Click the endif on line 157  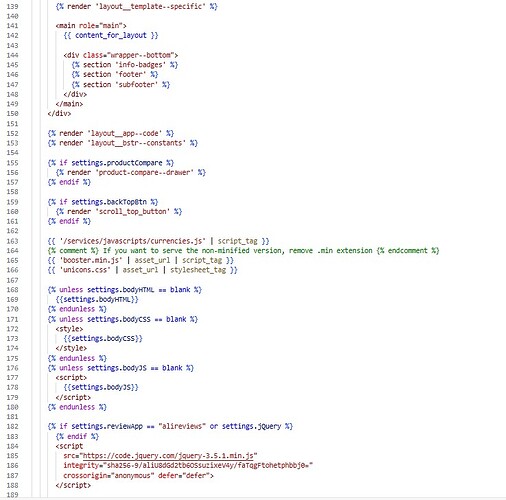pos(69,182)
